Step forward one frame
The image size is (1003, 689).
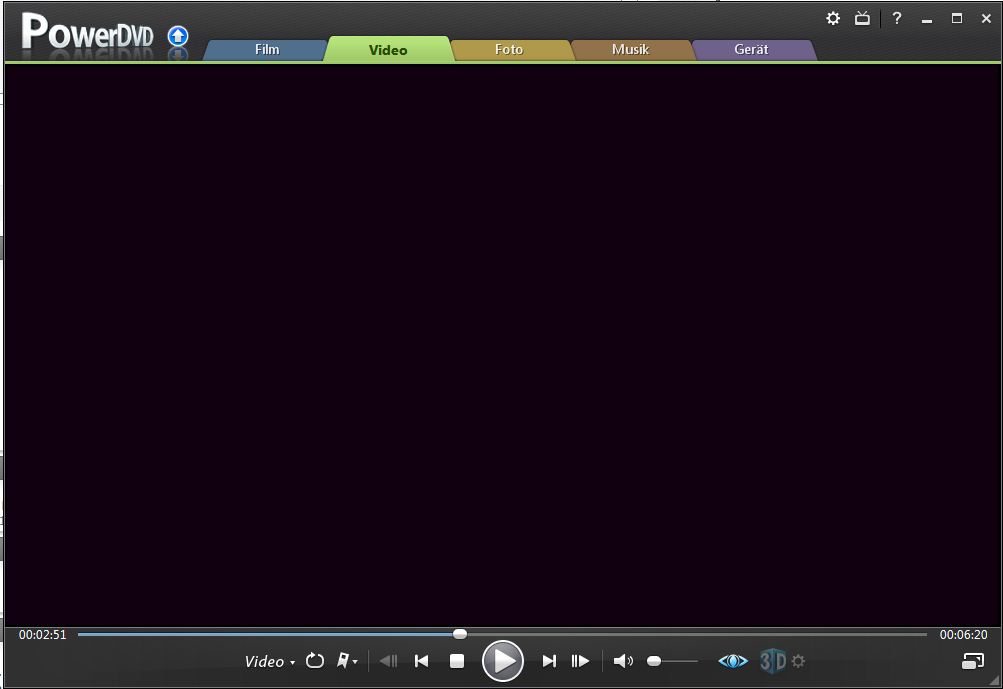[x=580, y=661]
